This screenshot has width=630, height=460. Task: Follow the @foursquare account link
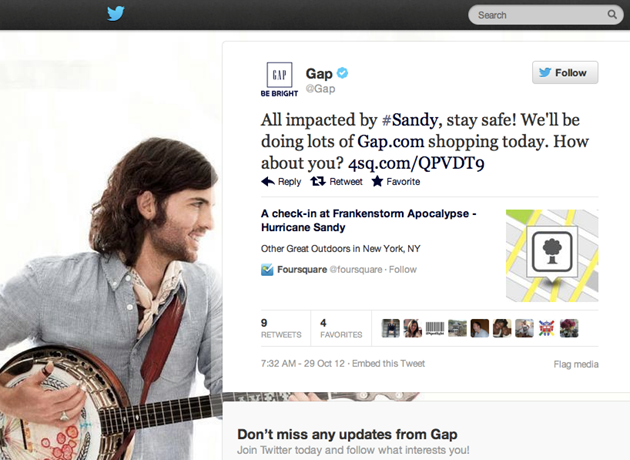coord(403,270)
